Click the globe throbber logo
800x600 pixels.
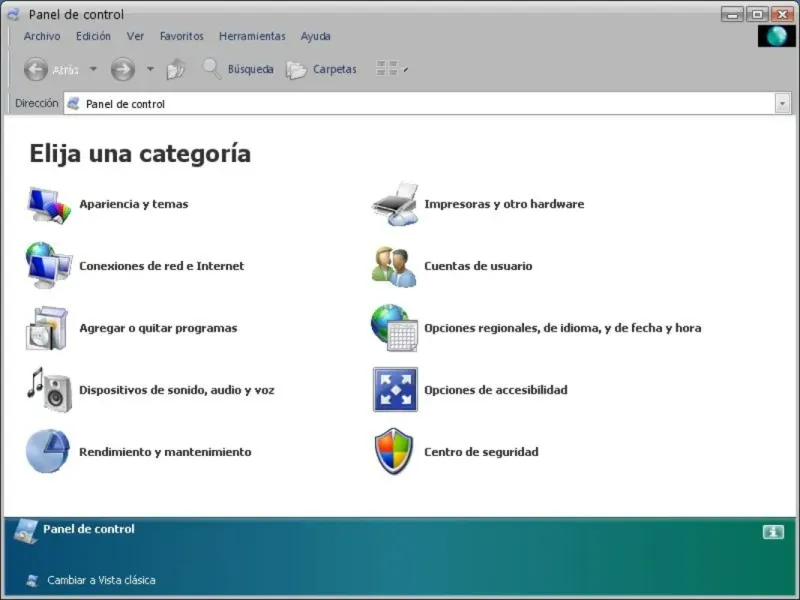click(x=776, y=36)
